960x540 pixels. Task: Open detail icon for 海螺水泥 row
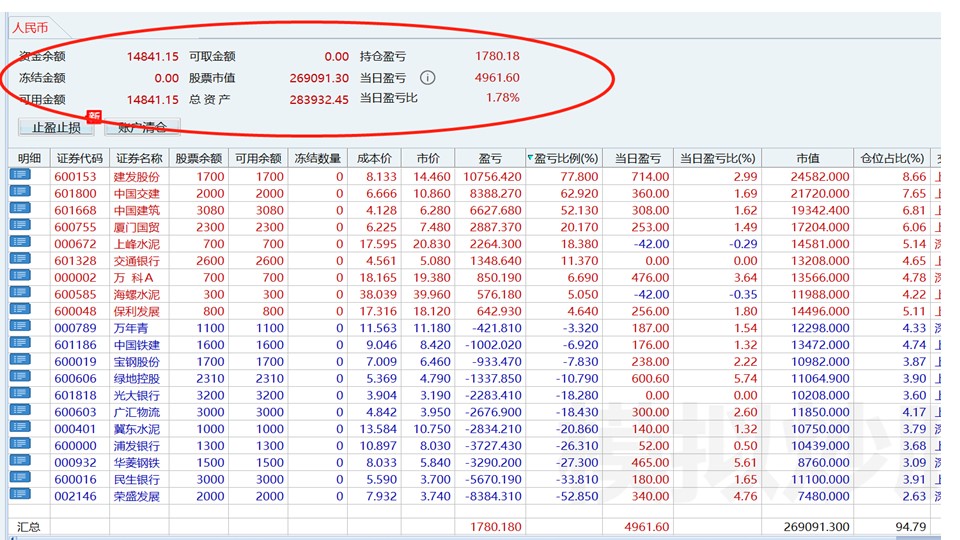coord(20,293)
